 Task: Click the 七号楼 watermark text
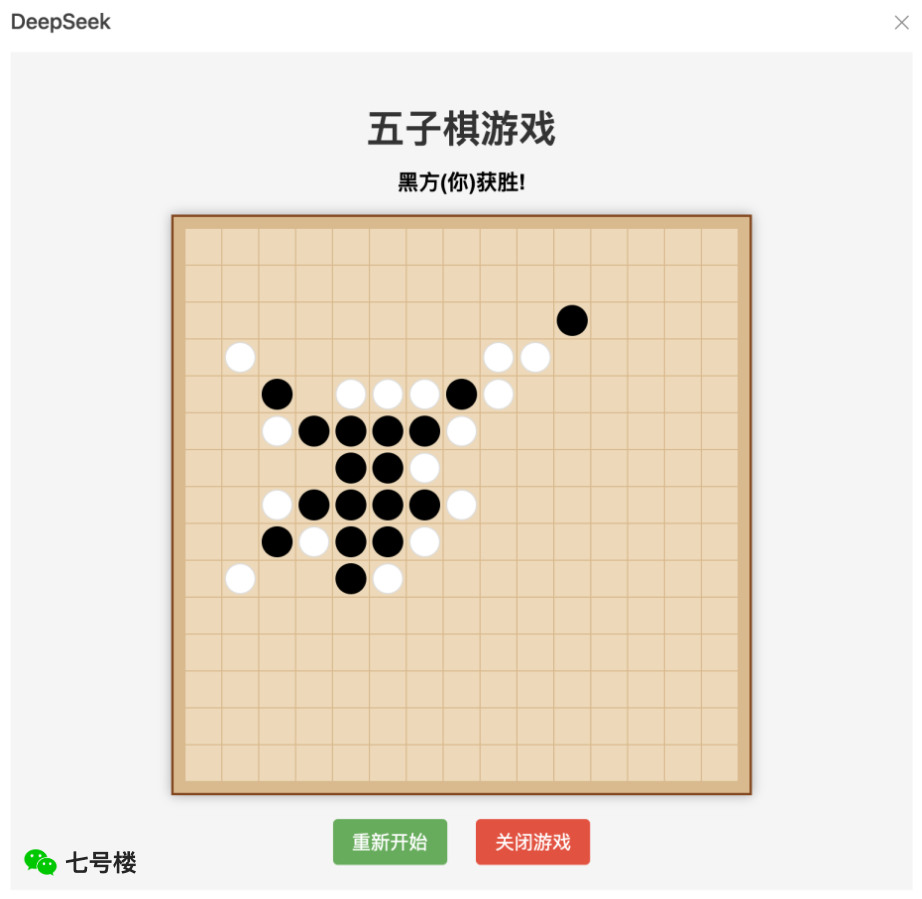point(101,863)
